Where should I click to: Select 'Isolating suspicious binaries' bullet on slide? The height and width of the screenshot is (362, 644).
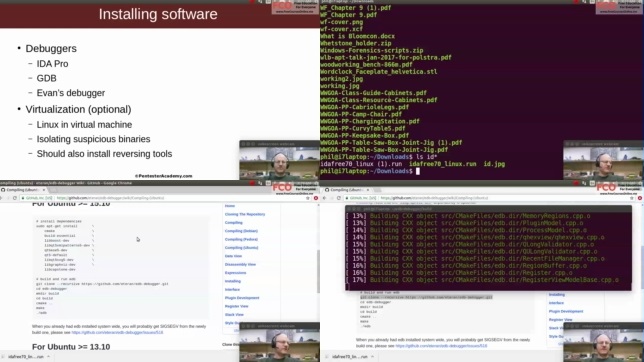tap(93, 139)
